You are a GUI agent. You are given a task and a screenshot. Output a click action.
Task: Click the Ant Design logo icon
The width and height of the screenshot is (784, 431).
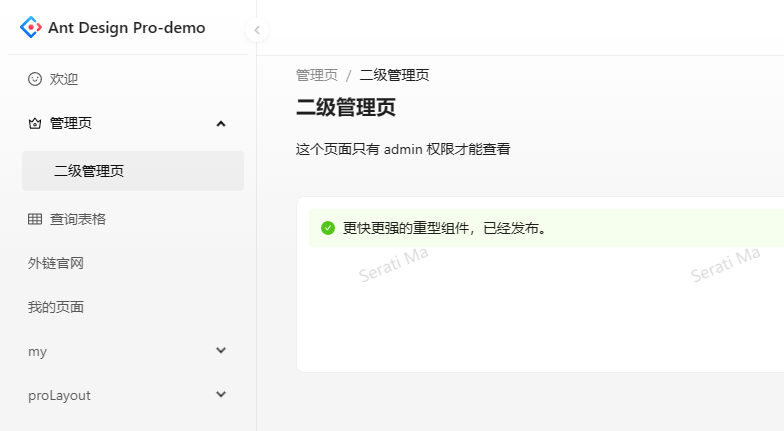31,28
